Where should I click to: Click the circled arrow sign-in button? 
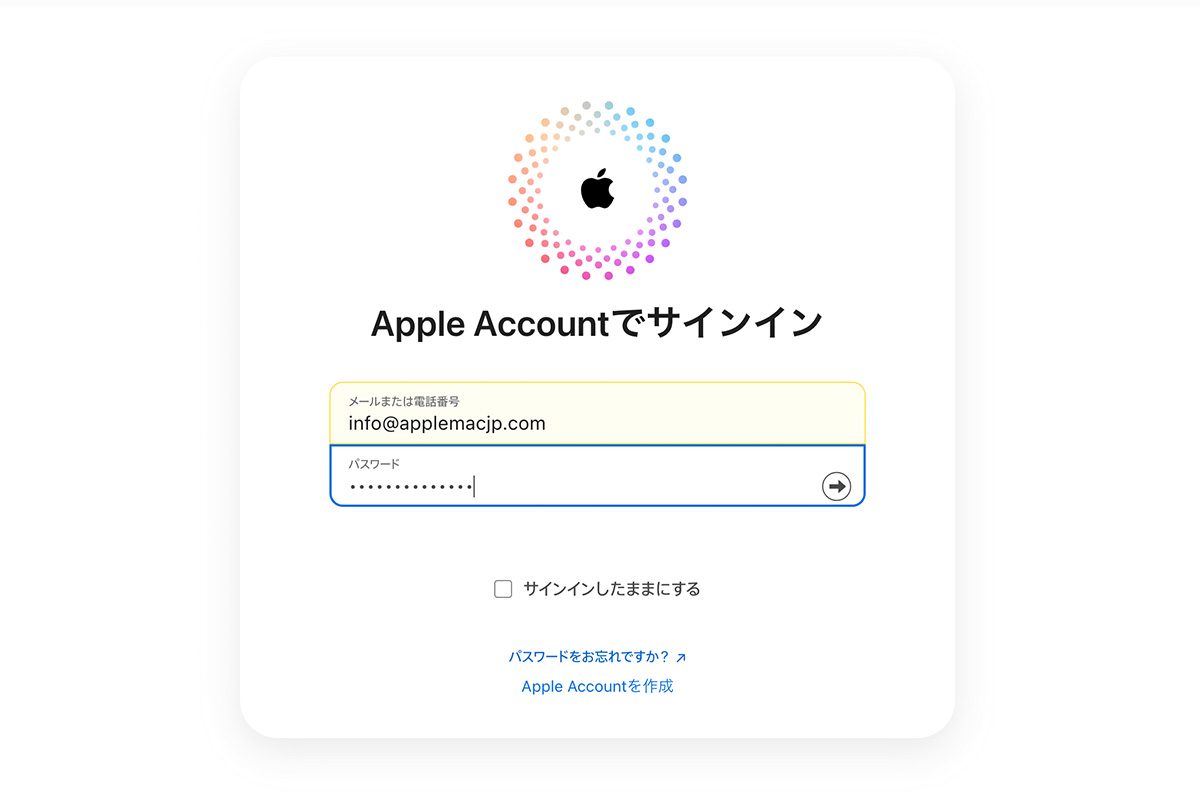[836, 486]
